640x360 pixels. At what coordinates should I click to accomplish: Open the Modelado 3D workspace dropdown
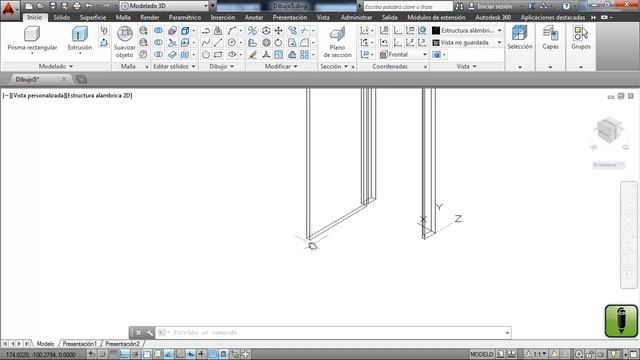tap(165, 6)
